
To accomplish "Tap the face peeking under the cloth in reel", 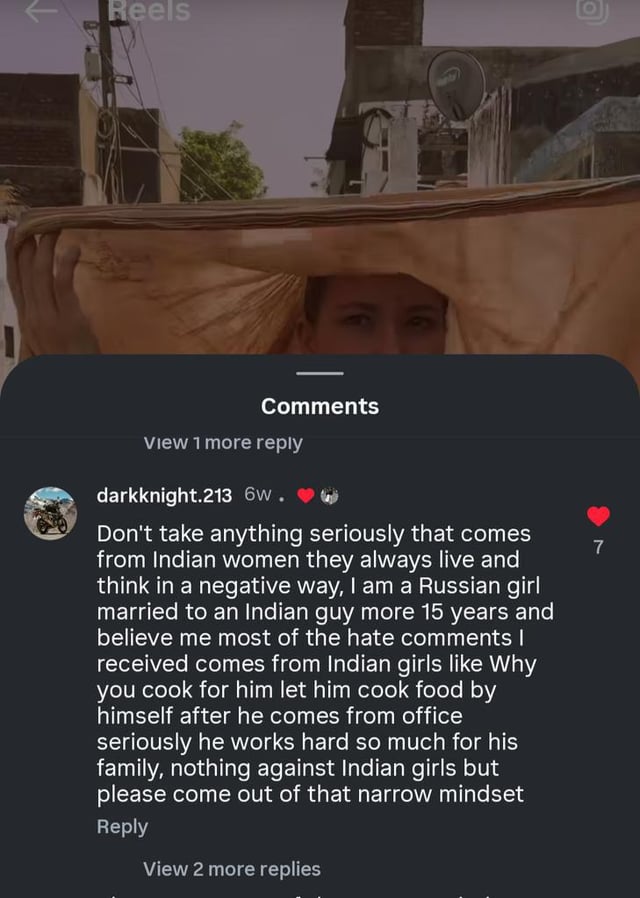I will pos(375,314).
